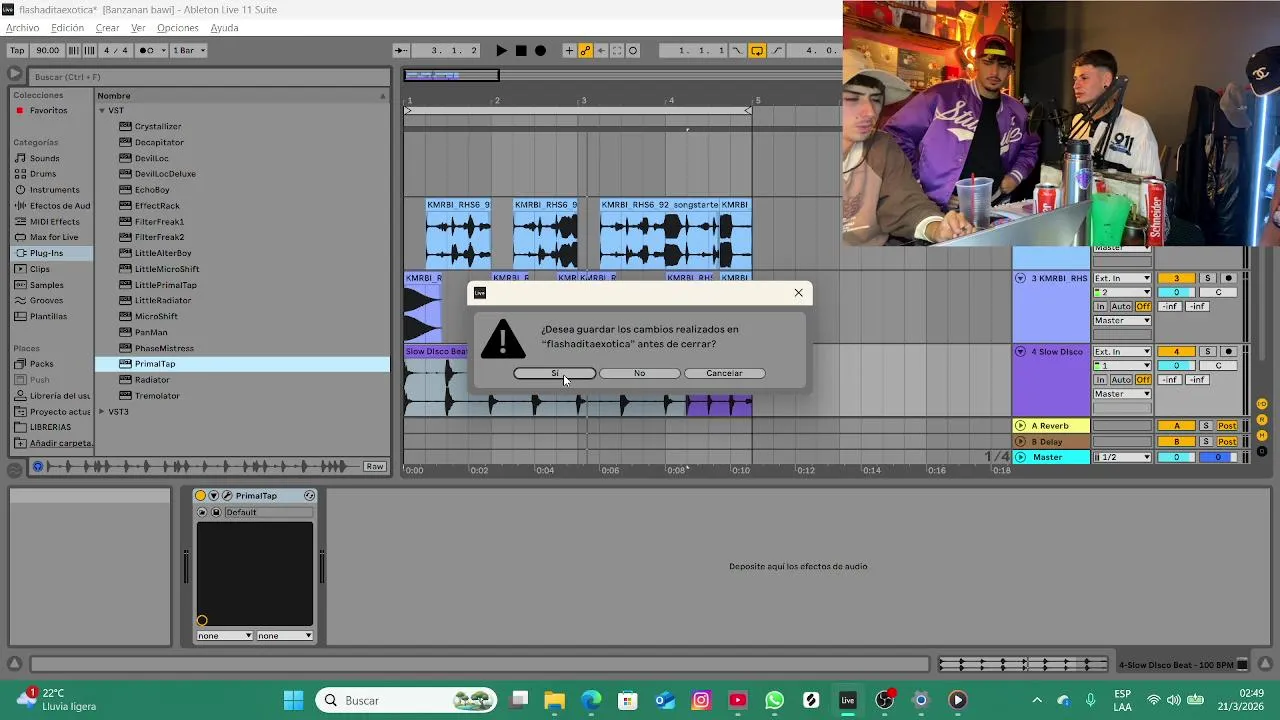1280x720 pixels.
Task: Click the Re-enable Automation arrow button
Action: tap(601, 51)
